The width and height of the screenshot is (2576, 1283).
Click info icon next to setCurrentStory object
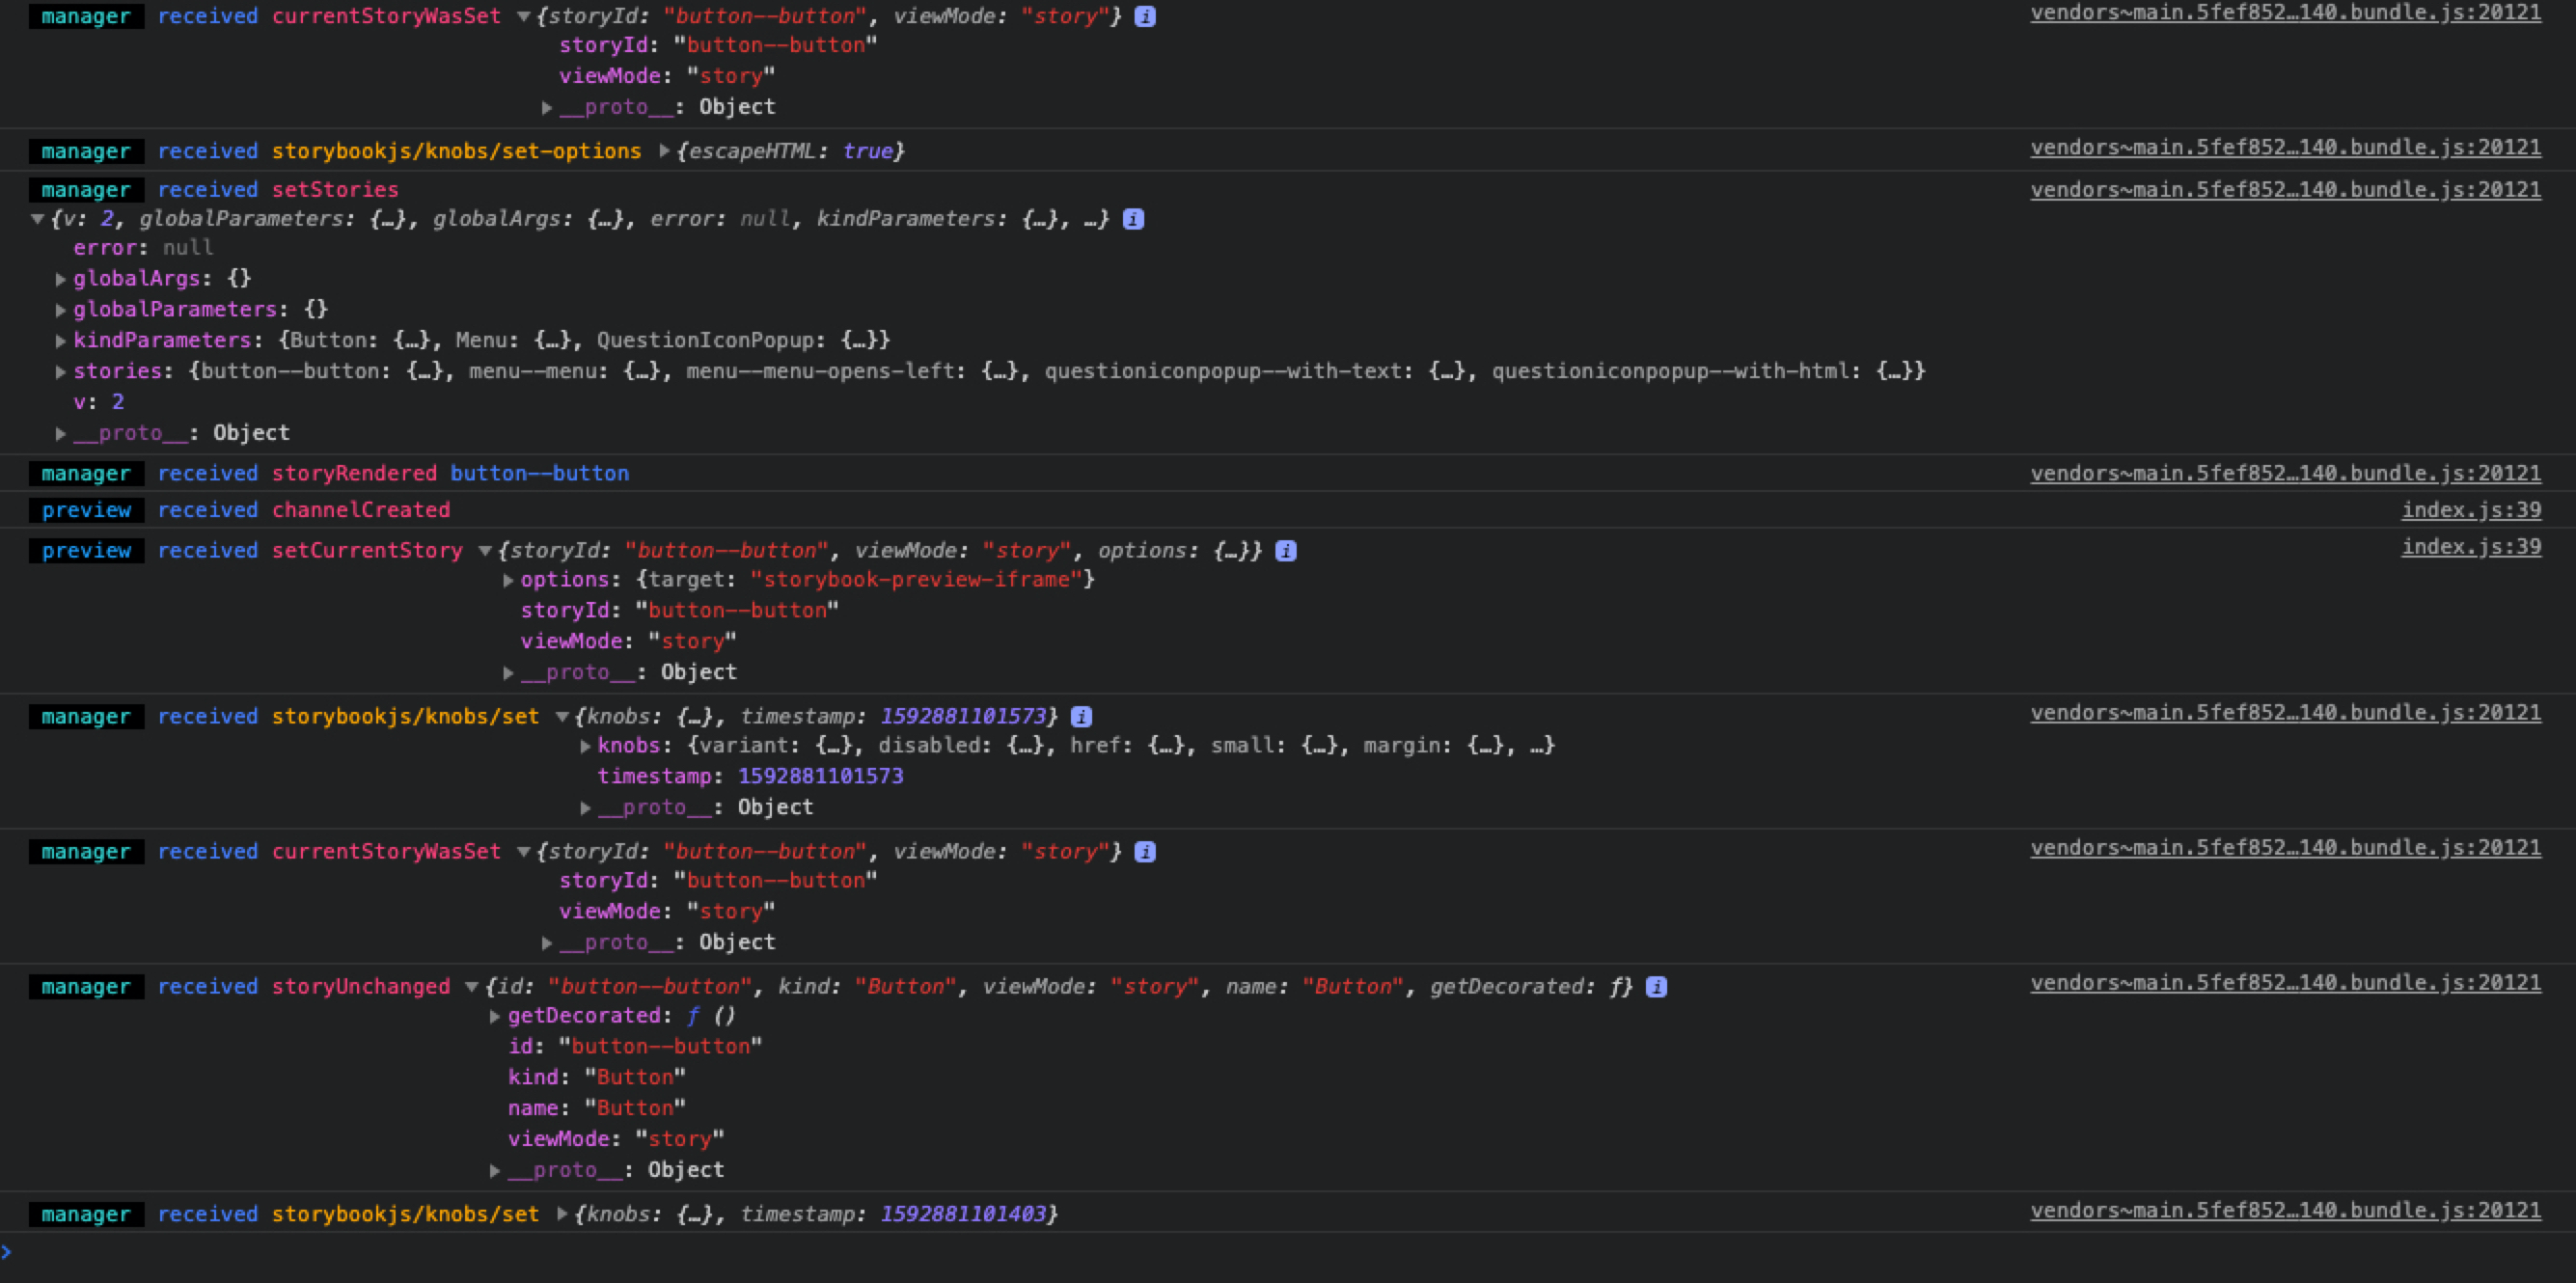[1286, 551]
